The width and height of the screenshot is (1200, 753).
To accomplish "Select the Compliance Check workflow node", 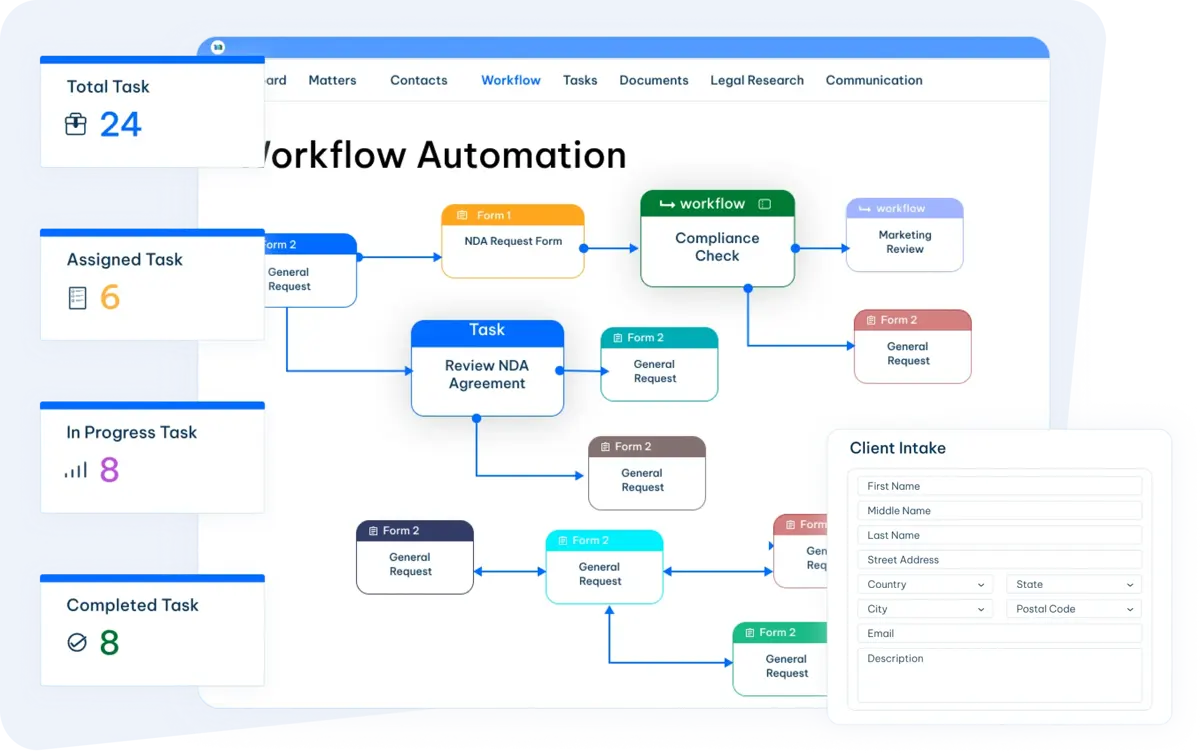I will coord(718,239).
